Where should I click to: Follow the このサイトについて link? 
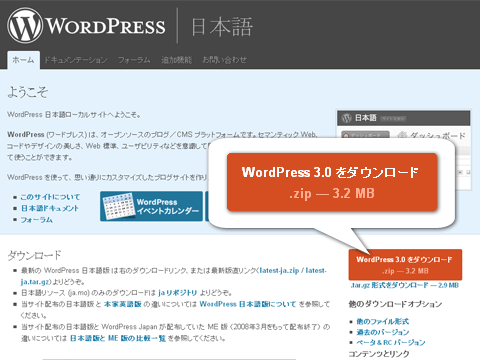pyautogui.click(x=50, y=197)
